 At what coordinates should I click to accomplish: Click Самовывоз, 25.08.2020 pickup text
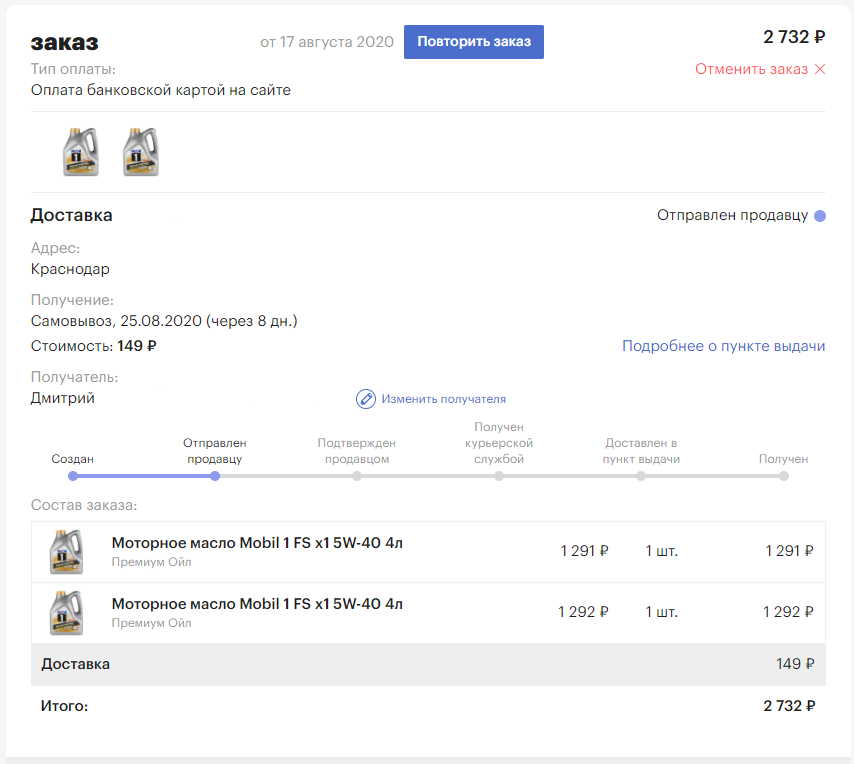click(x=164, y=321)
